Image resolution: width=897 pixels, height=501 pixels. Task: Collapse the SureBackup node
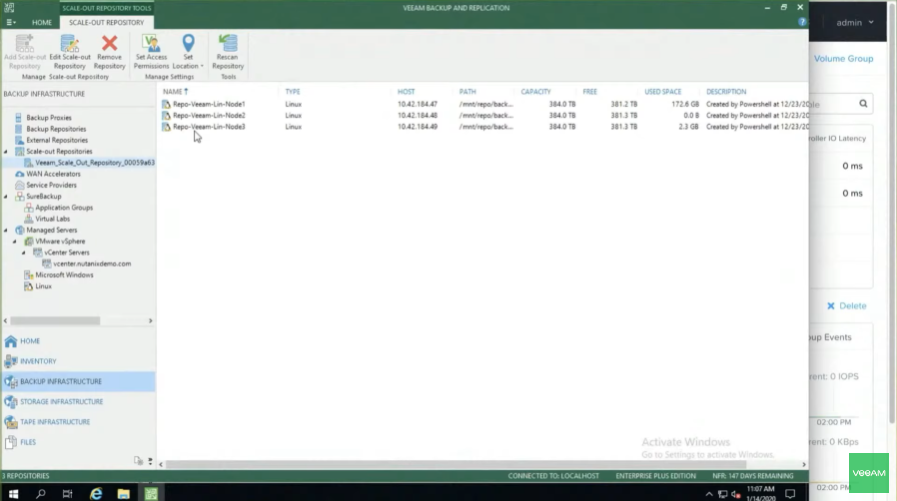(6, 196)
